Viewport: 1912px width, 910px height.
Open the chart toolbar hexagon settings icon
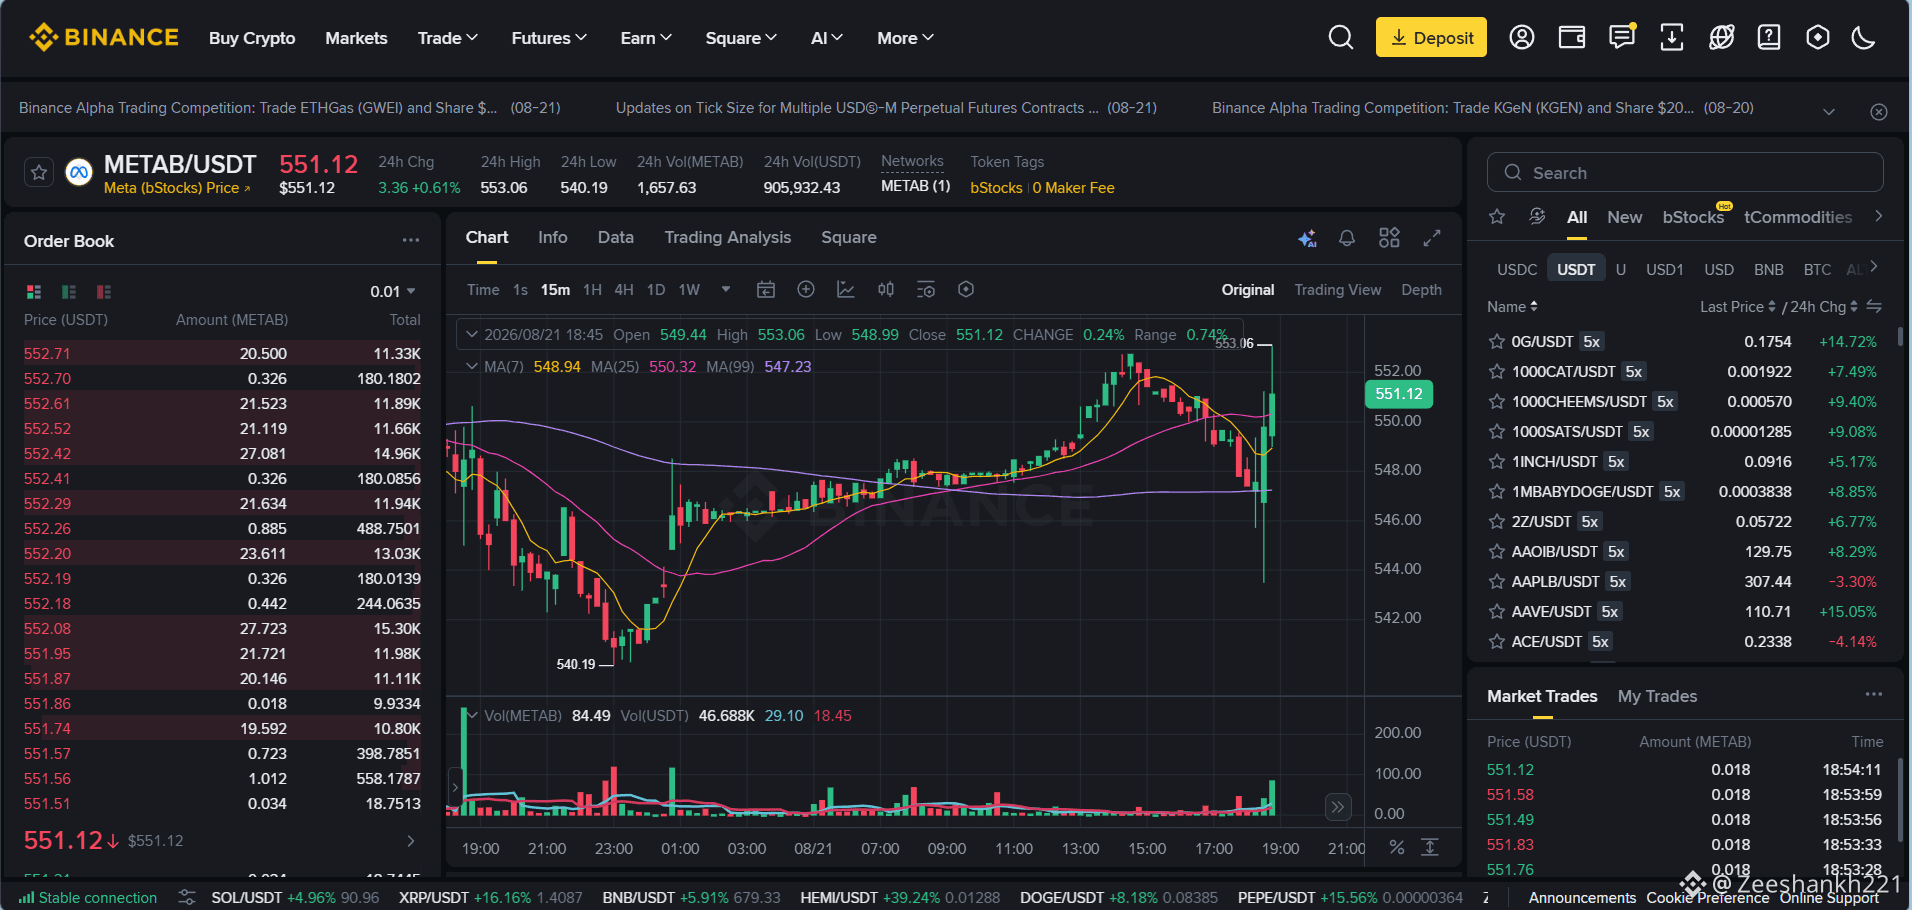[x=966, y=289]
